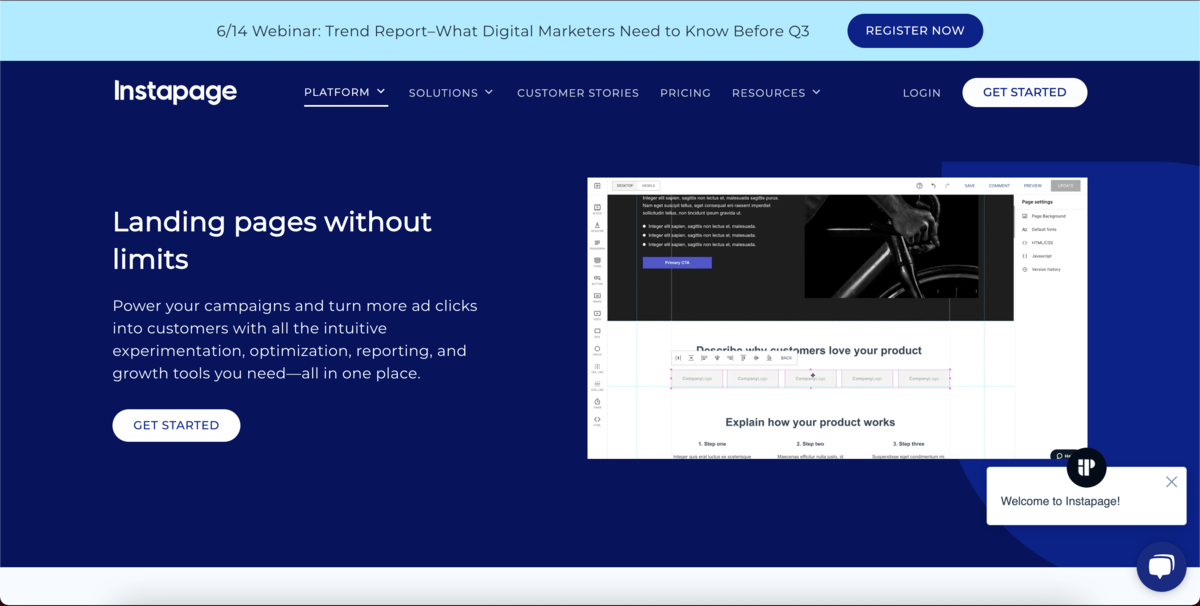Image resolution: width=1200 pixels, height=606 pixels.
Task: Switch to Mobile view in editor preview
Action: click(x=648, y=186)
